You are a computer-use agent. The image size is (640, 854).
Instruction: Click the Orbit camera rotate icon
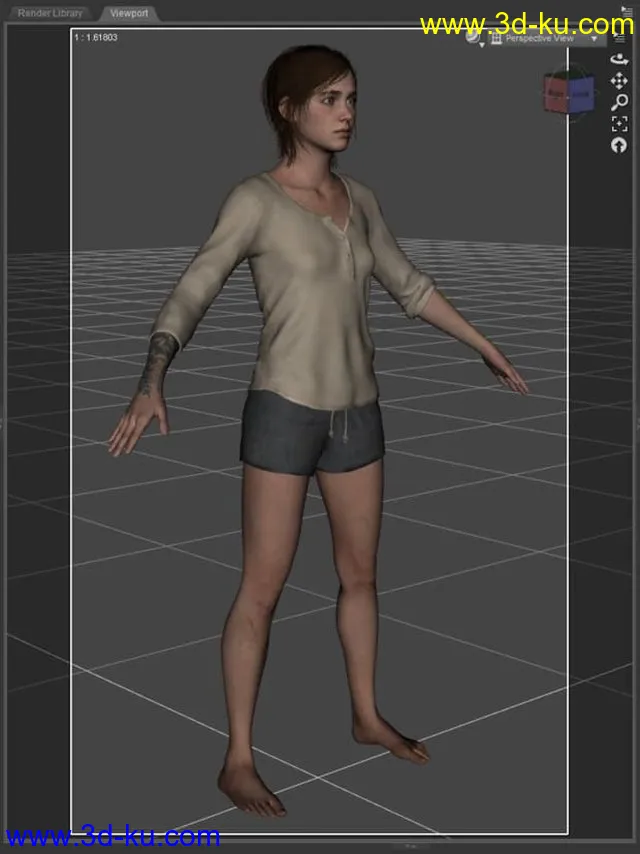(x=619, y=59)
